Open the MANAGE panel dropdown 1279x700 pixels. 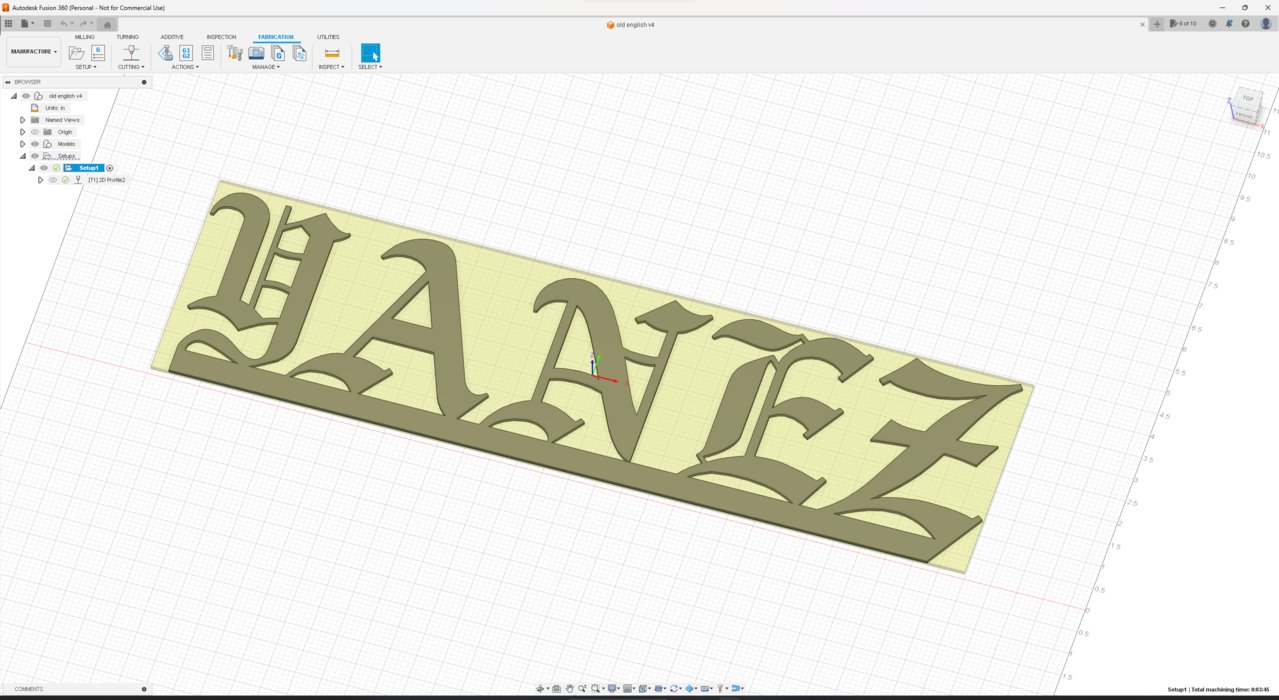pyautogui.click(x=266, y=67)
